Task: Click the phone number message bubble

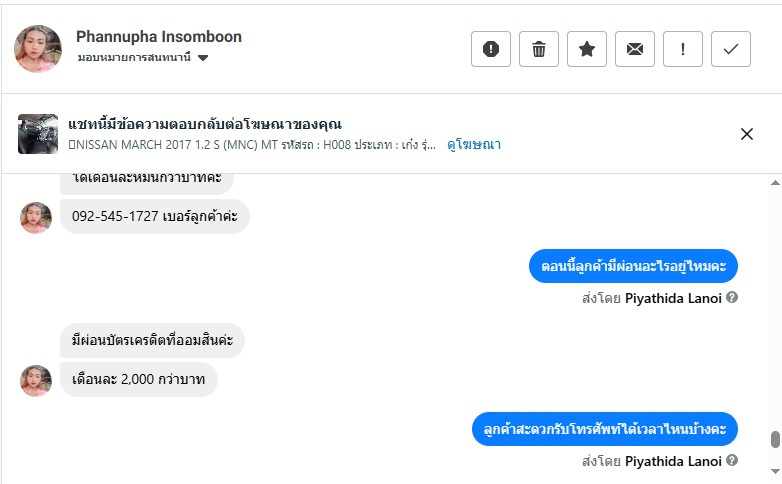Action: click(x=155, y=216)
